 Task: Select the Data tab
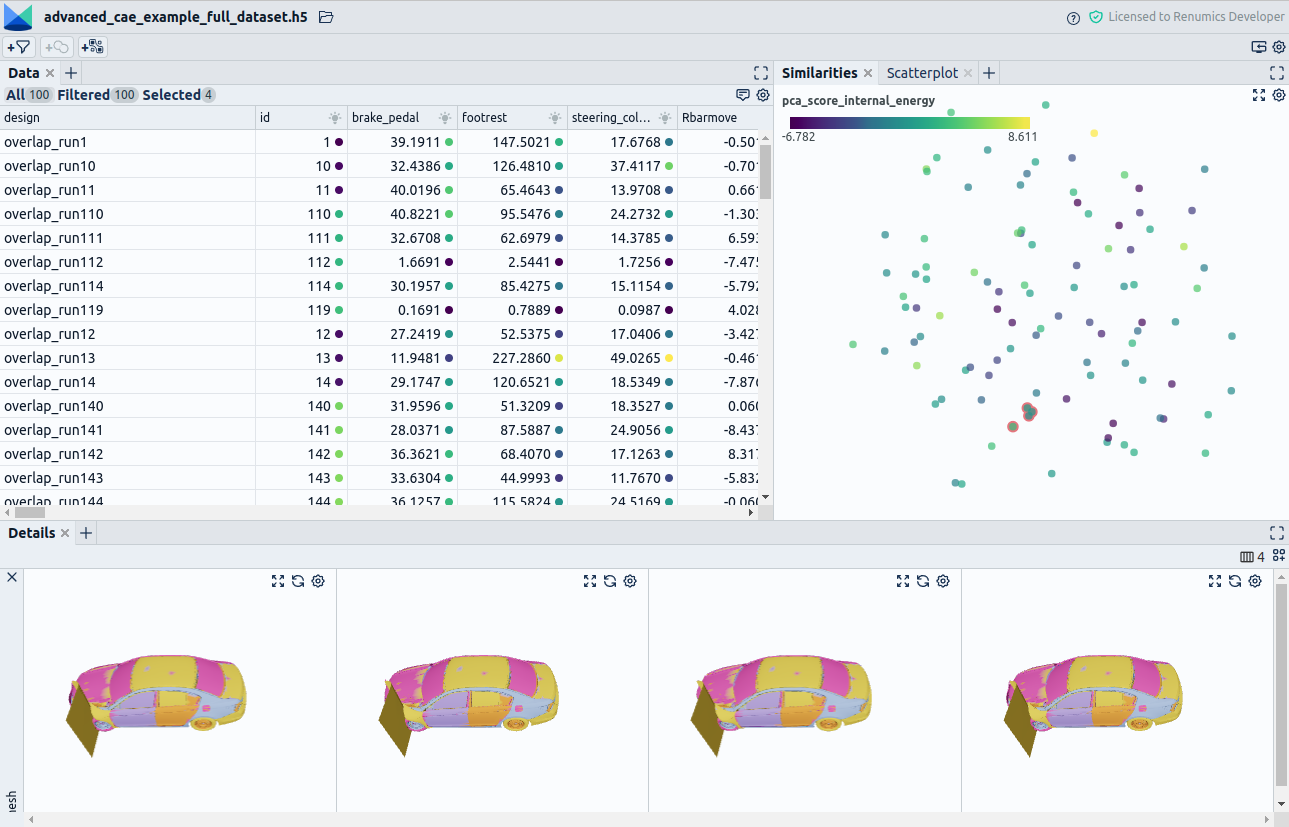tap(24, 73)
